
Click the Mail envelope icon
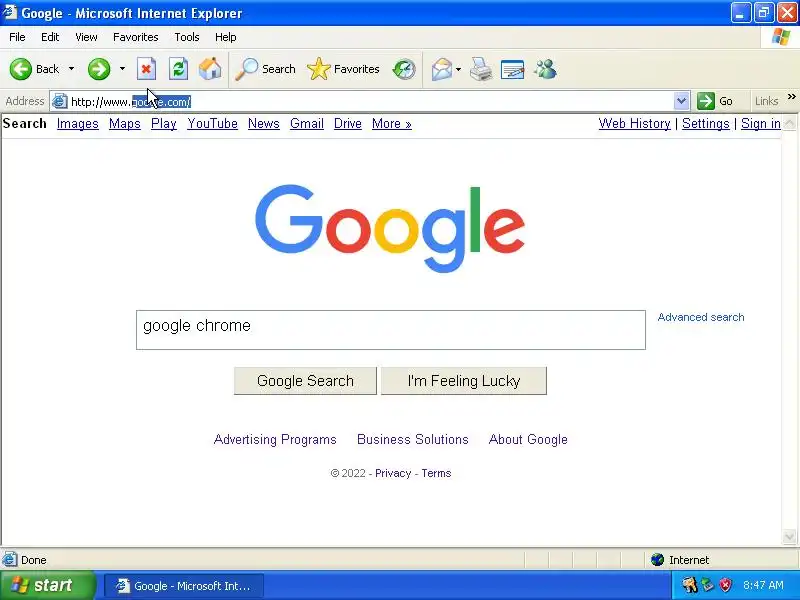(x=442, y=69)
